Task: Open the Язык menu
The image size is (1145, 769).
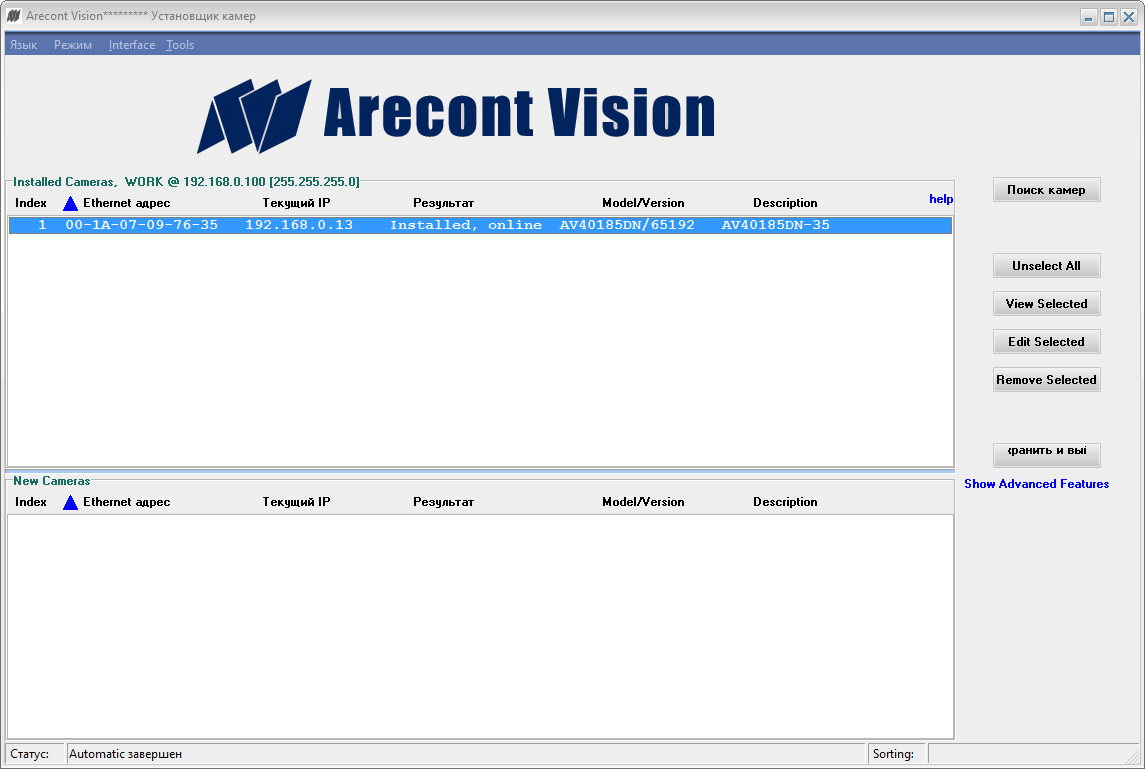Action: click(23, 45)
